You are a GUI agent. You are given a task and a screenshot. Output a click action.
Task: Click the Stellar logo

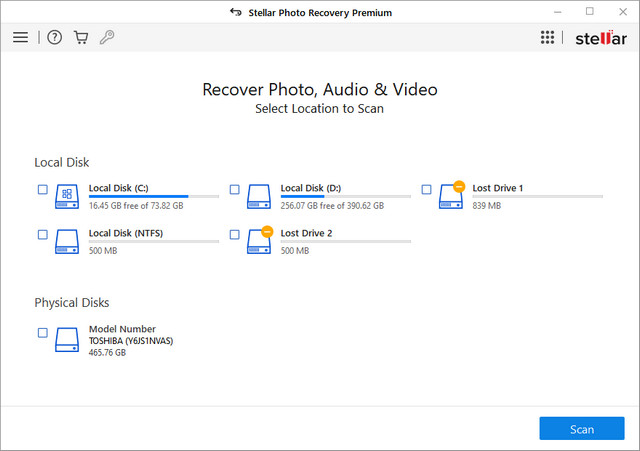click(599, 37)
